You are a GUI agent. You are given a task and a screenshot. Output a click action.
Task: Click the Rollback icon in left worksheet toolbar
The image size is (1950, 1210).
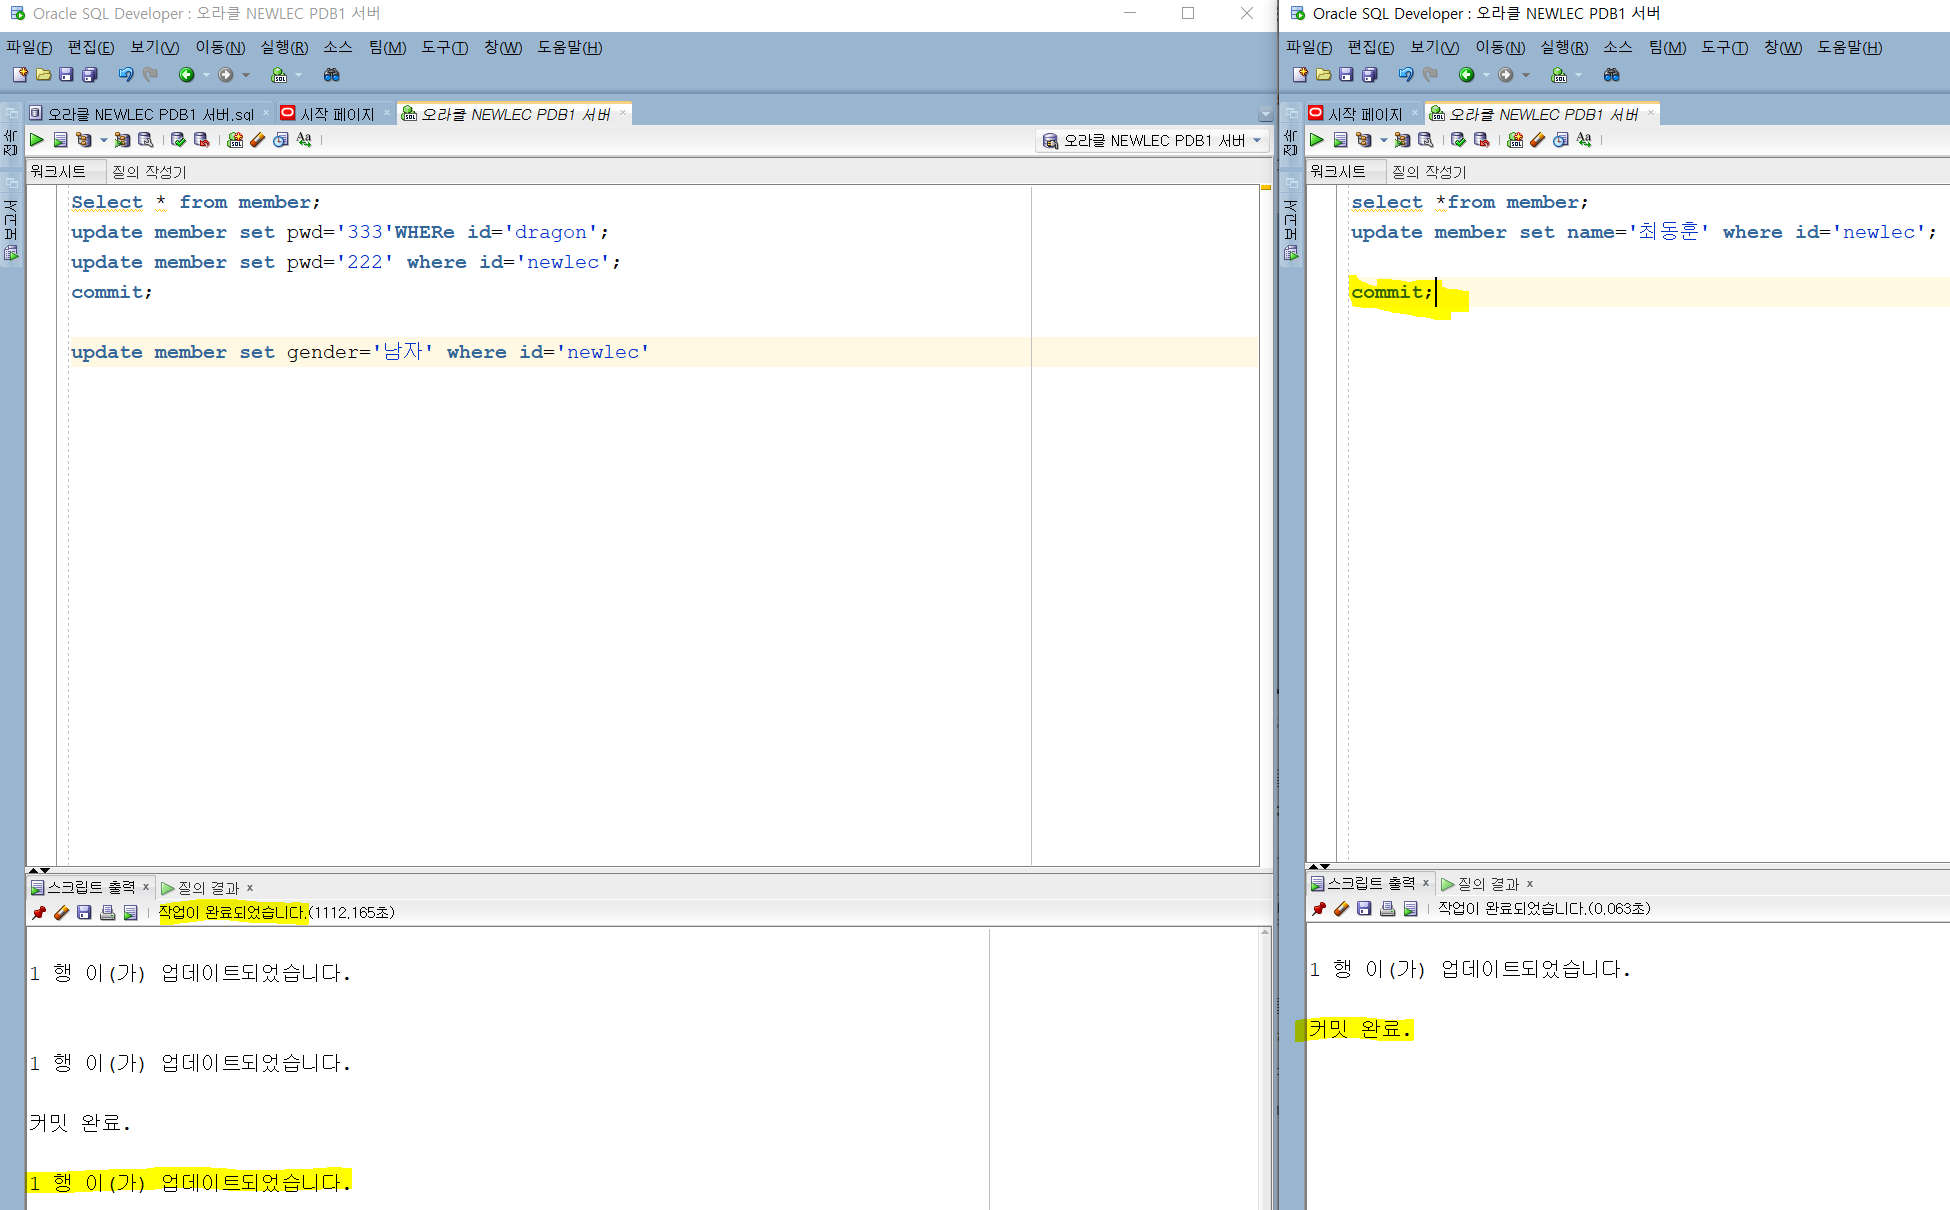(201, 140)
